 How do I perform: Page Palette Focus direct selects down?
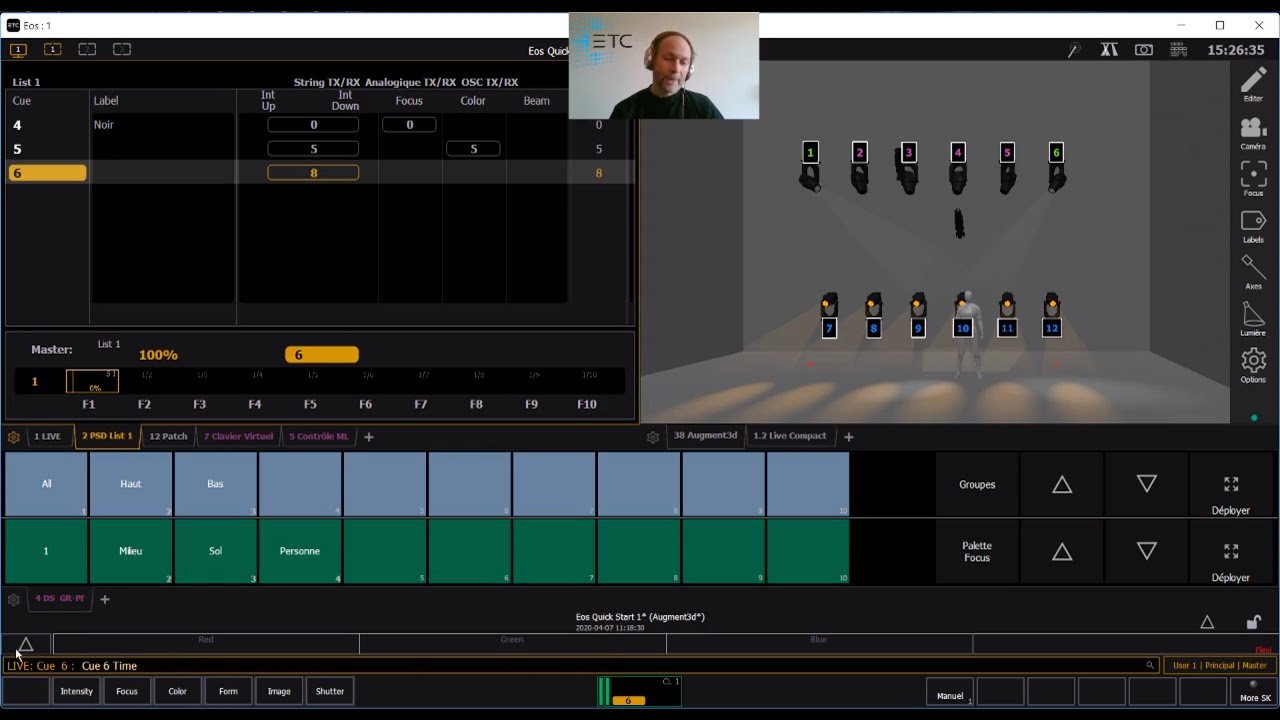(1147, 552)
